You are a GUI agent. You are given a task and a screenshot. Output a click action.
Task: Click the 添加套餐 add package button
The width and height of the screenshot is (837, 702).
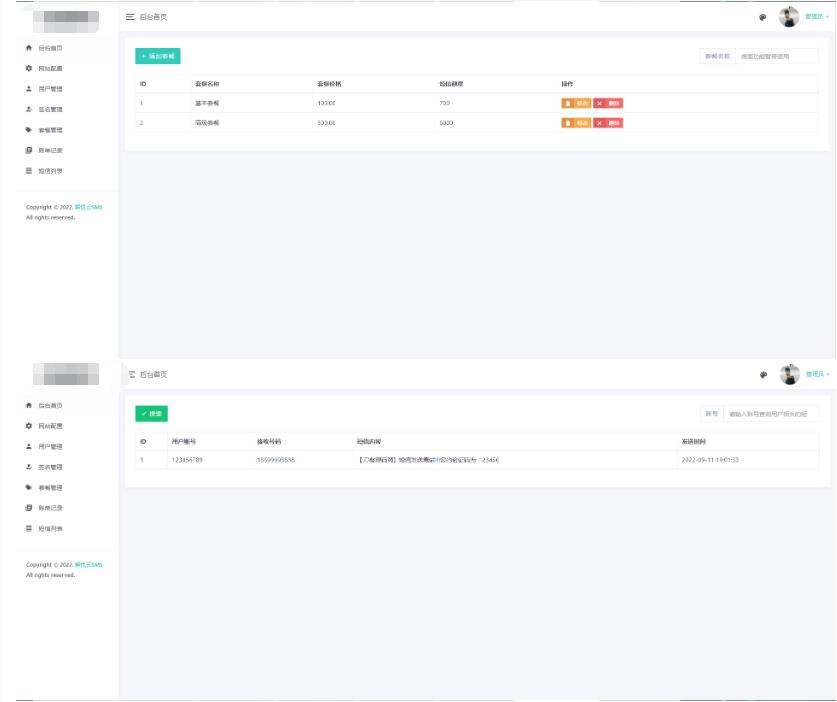click(x=158, y=57)
